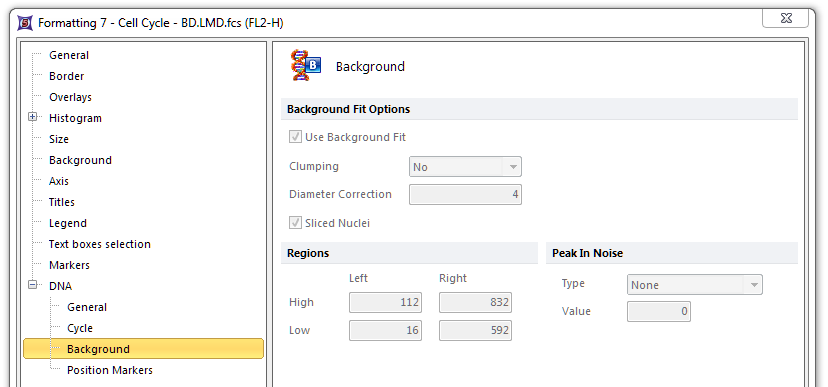Toggle the Sliced Nuclei checkbox
The width and height of the screenshot is (828, 387).
point(295,223)
